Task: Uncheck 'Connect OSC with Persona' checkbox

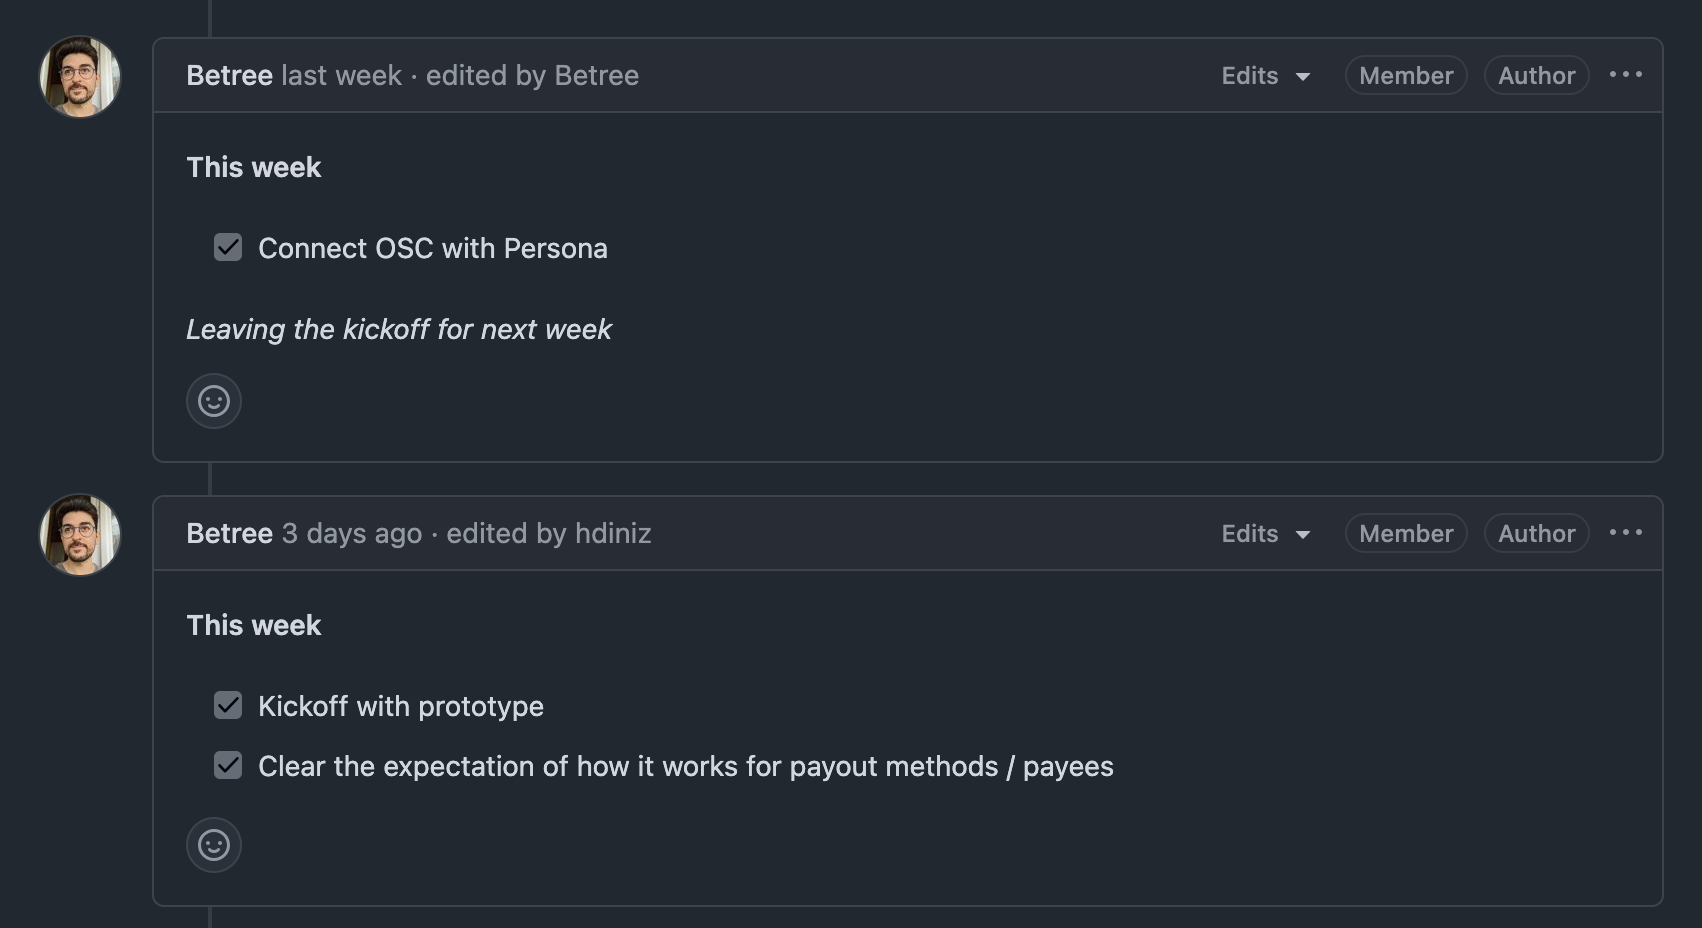Action: click(x=228, y=247)
